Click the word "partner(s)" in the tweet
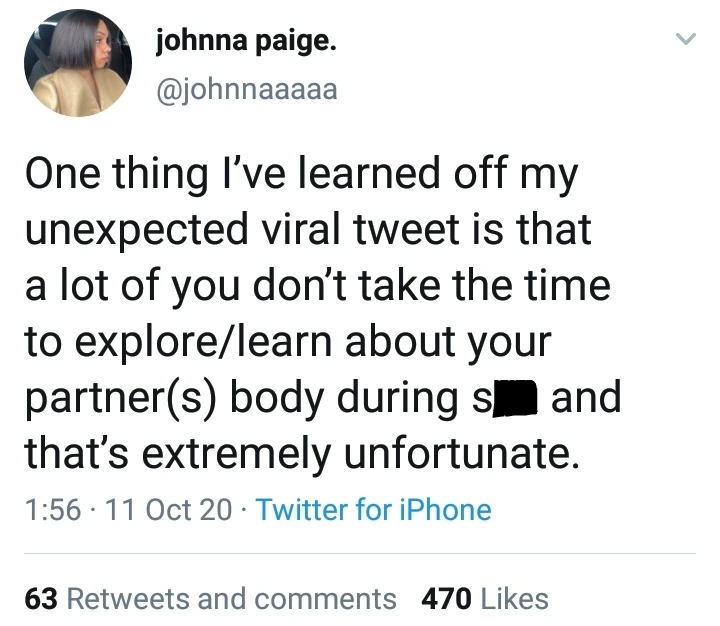720x626 pixels. tap(121, 398)
